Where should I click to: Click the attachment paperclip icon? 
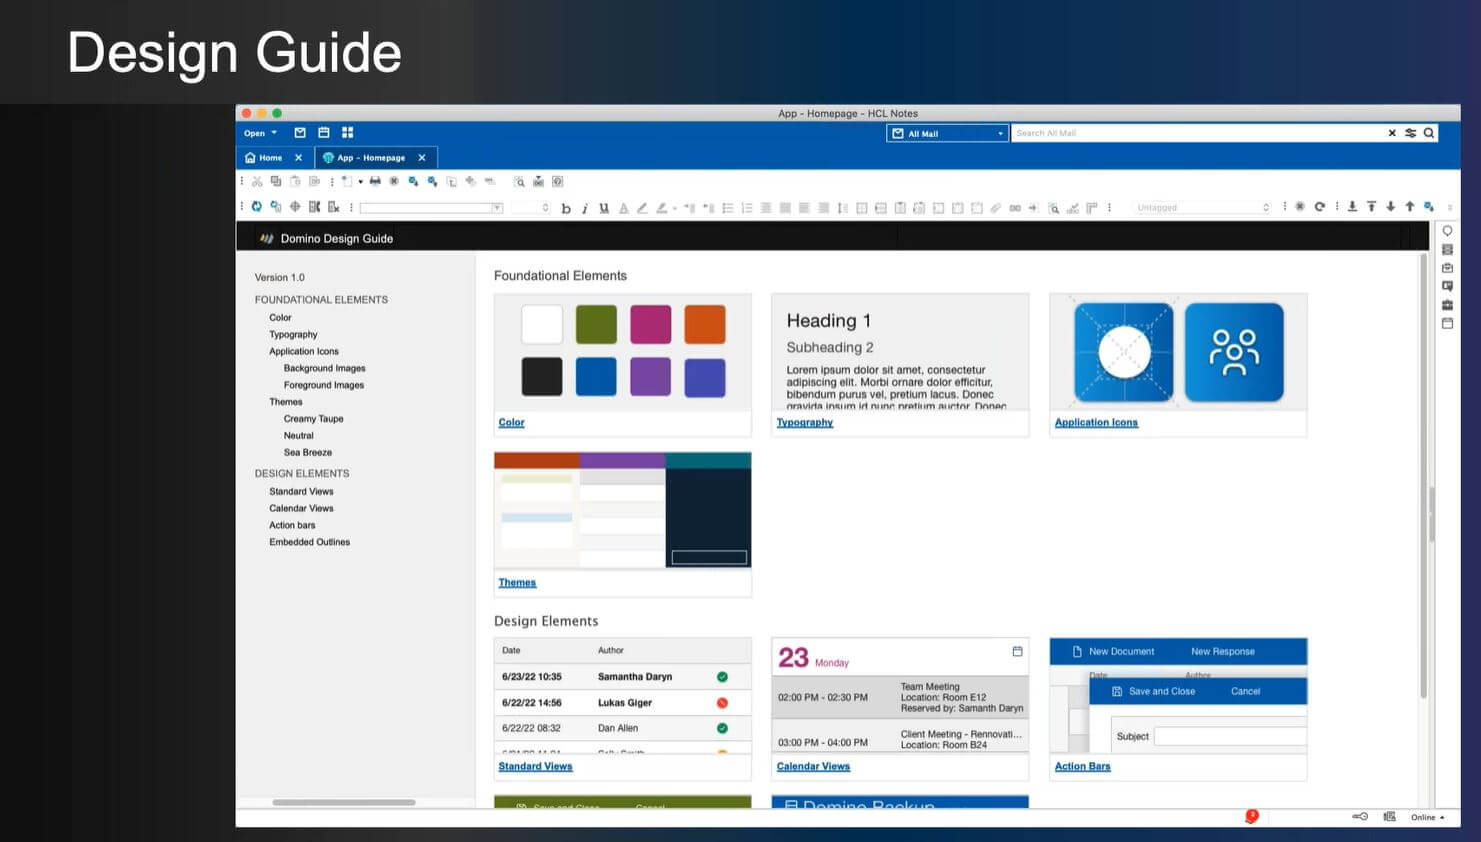pos(995,208)
